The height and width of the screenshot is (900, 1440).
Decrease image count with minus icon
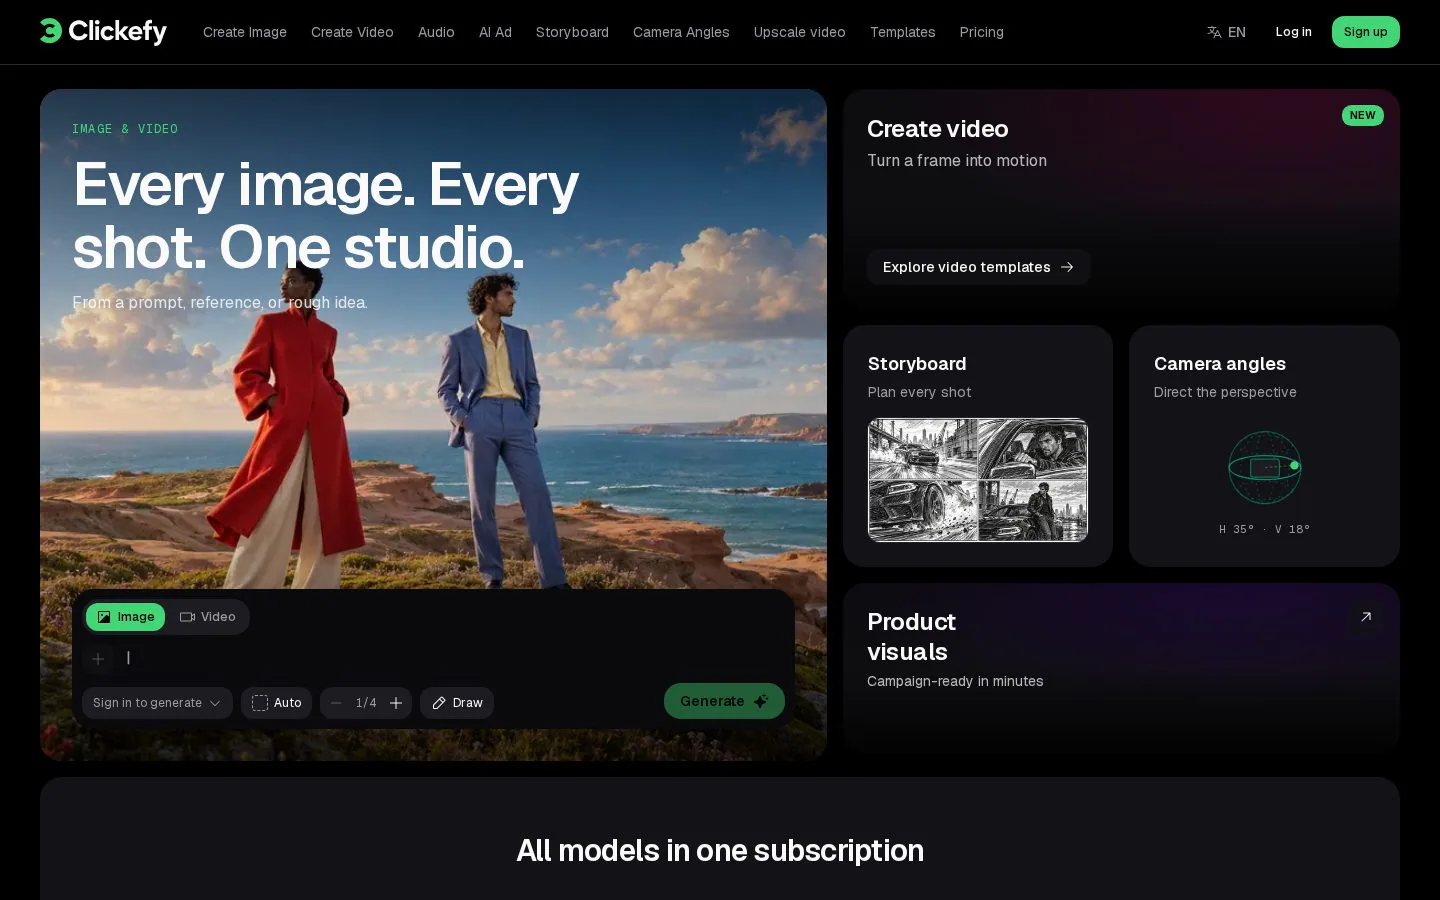(336, 703)
